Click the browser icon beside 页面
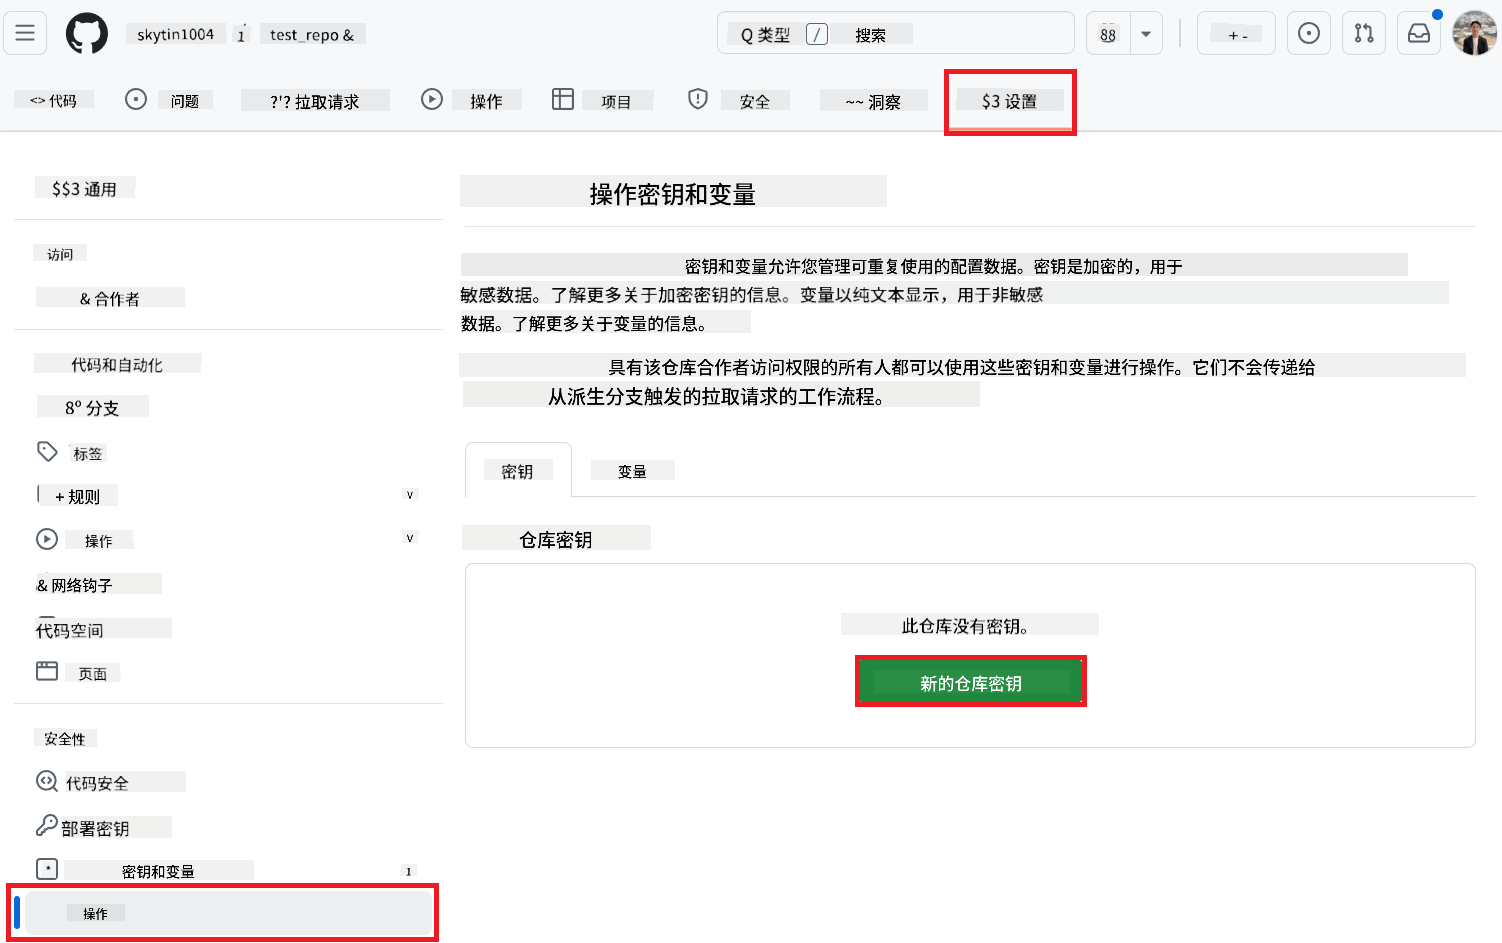Screen dimensions: 1502x943 click(47, 671)
